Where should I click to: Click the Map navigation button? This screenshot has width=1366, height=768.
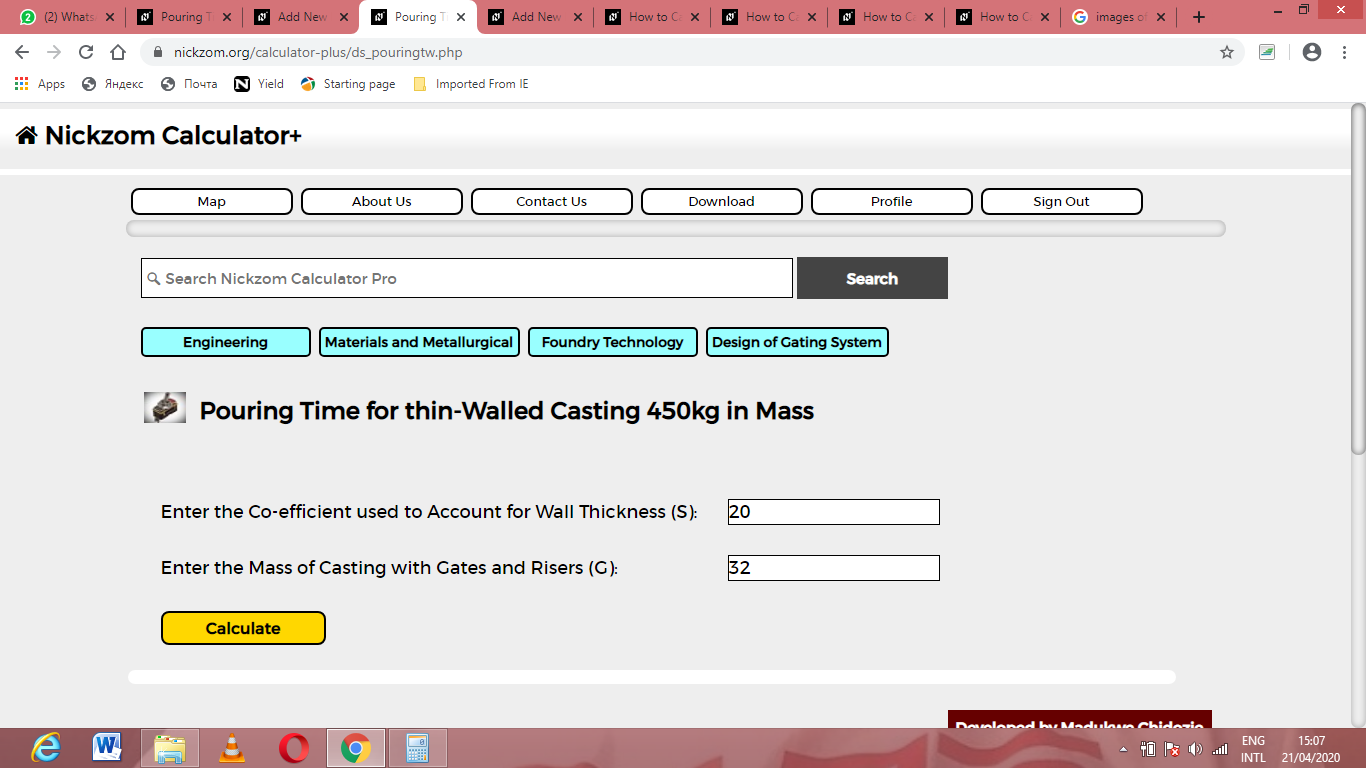click(x=212, y=201)
